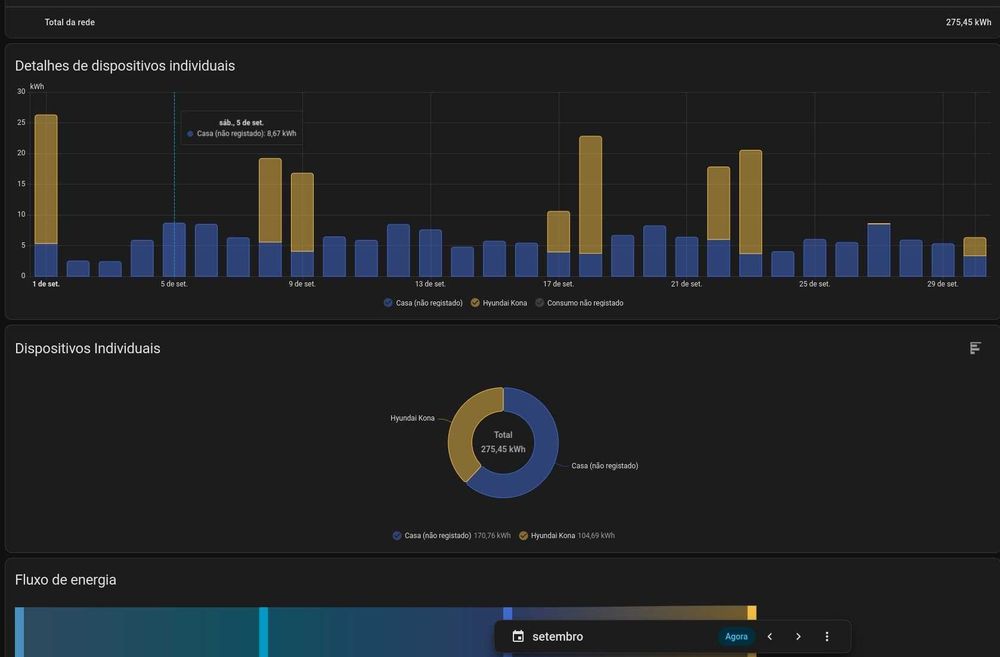Image resolution: width=1000 pixels, height=657 pixels.
Task: Click the "Total 275,45 kWh" donut center text
Action: (503, 442)
